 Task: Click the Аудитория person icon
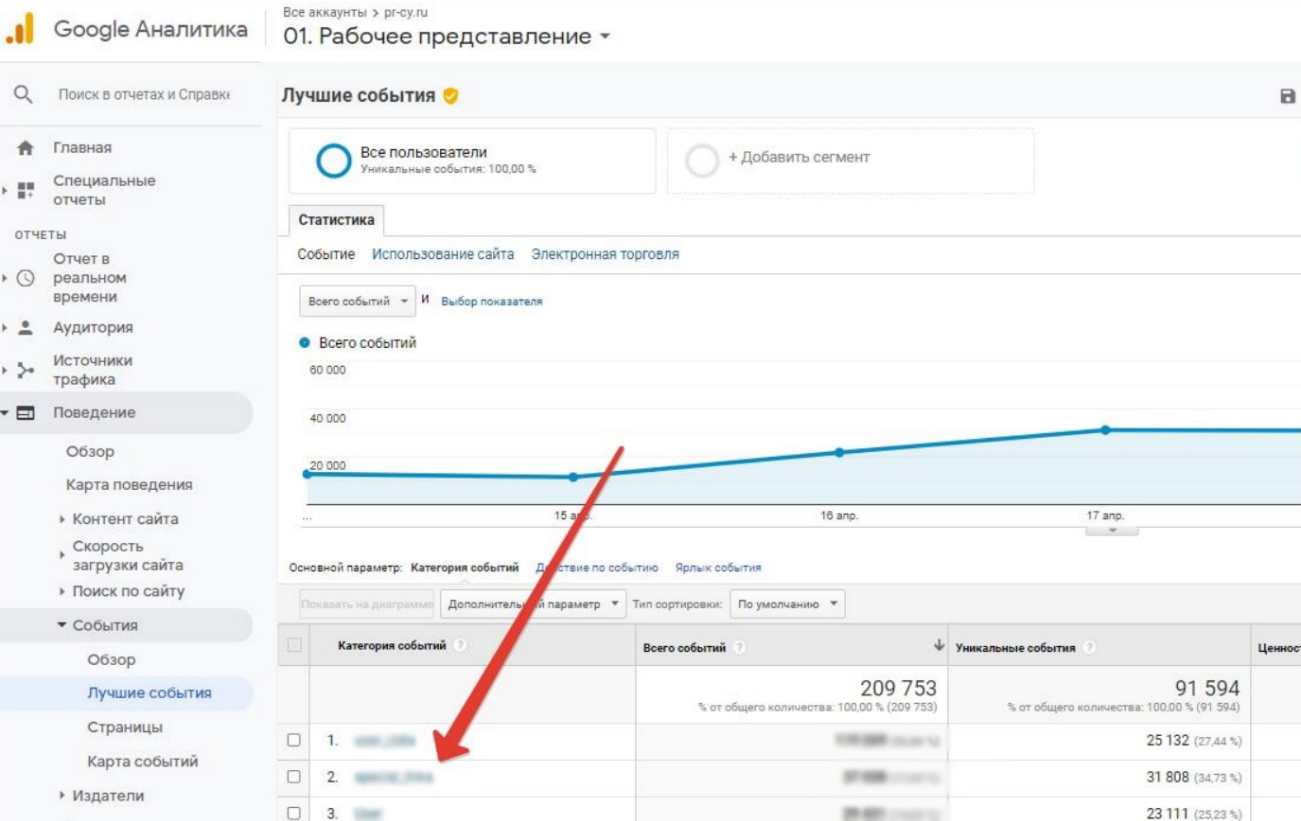[x=26, y=328]
